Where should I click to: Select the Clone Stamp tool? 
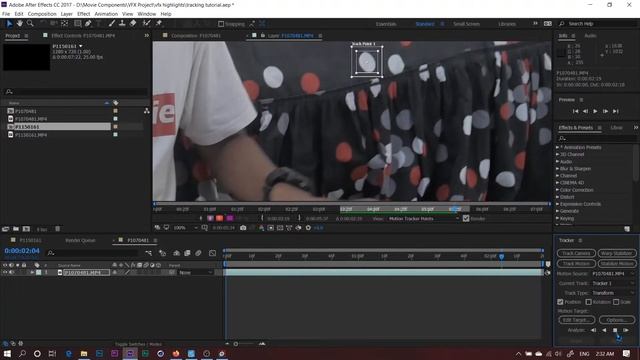point(122,24)
